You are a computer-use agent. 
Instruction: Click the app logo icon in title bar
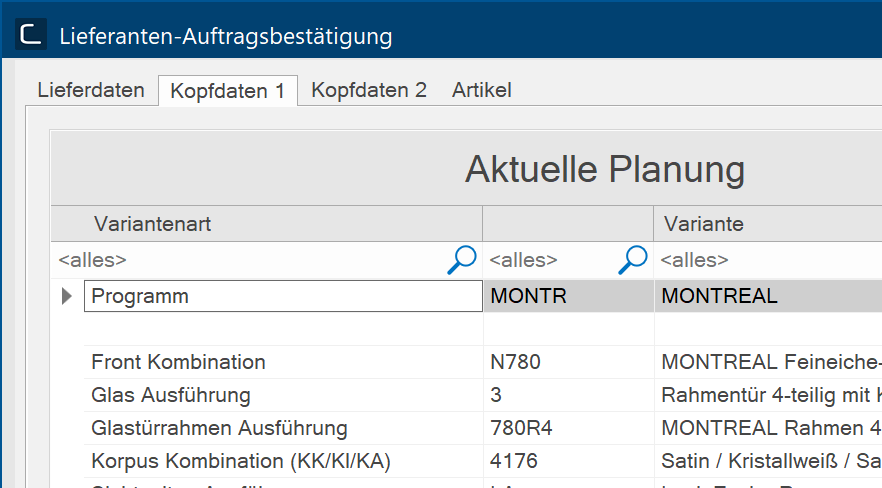pyautogui.click(x=32, y=36)
